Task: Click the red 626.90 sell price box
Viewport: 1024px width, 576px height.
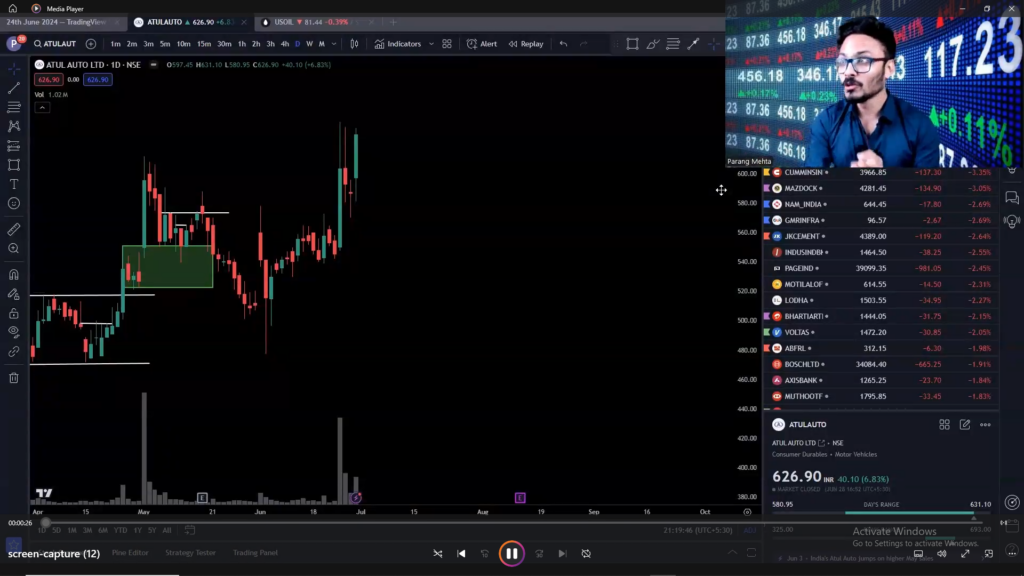Action: [48, 80]
